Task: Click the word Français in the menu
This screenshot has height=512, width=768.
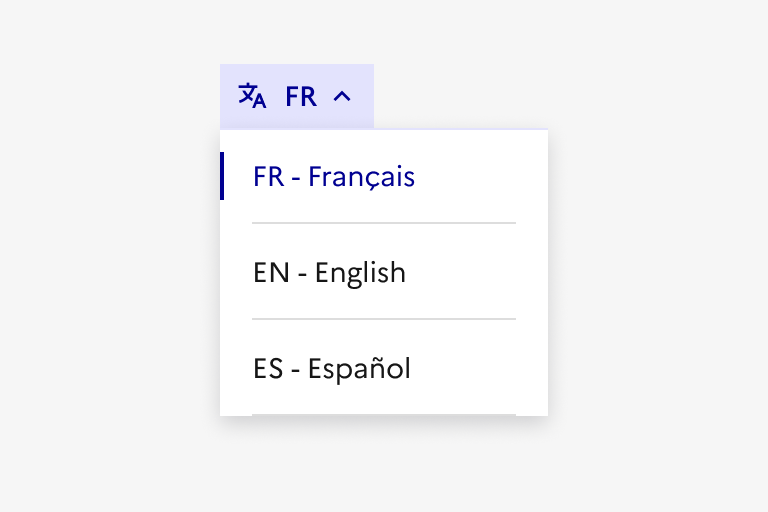Action: [x=361, y=177]
